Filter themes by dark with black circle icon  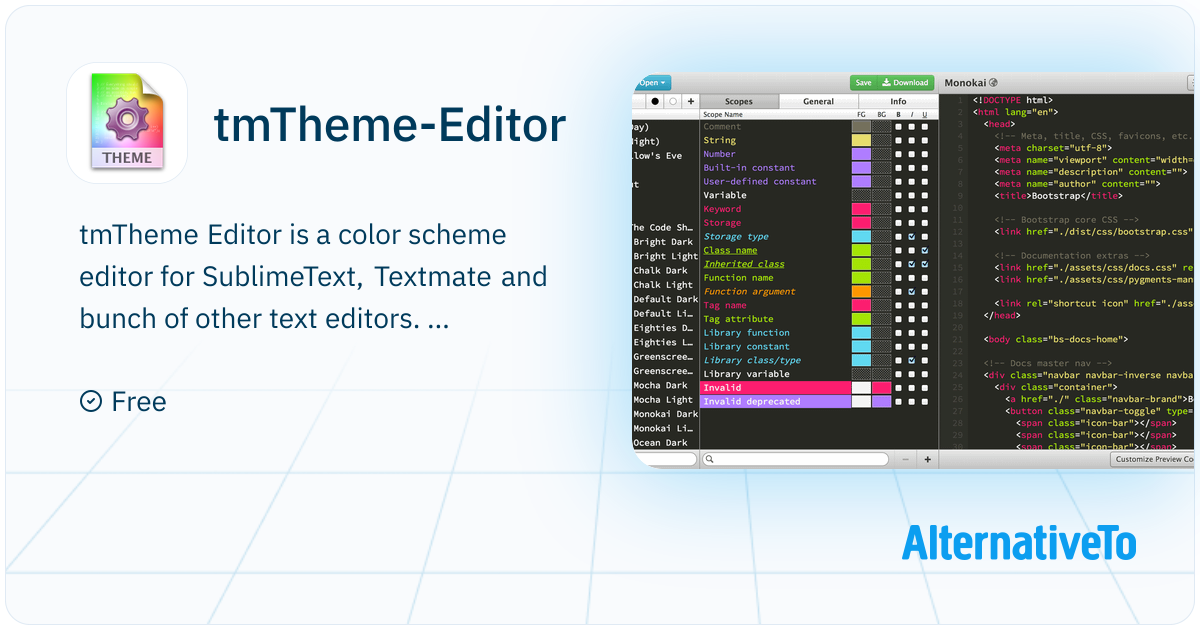coord(655,101)
